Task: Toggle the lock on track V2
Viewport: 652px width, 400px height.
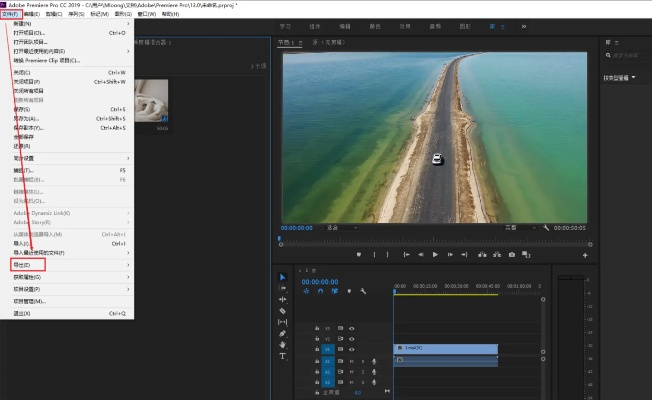Action: click(317, 338)
